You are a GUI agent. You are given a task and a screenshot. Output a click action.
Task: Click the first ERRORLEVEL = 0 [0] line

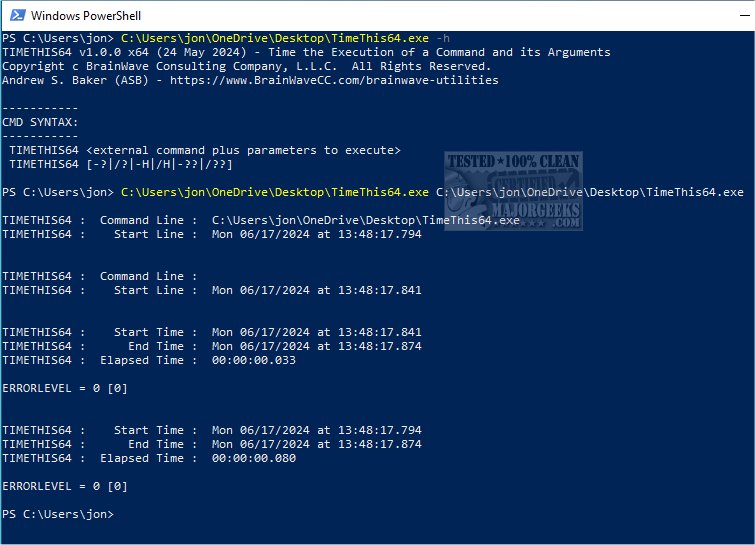point(65,388)
